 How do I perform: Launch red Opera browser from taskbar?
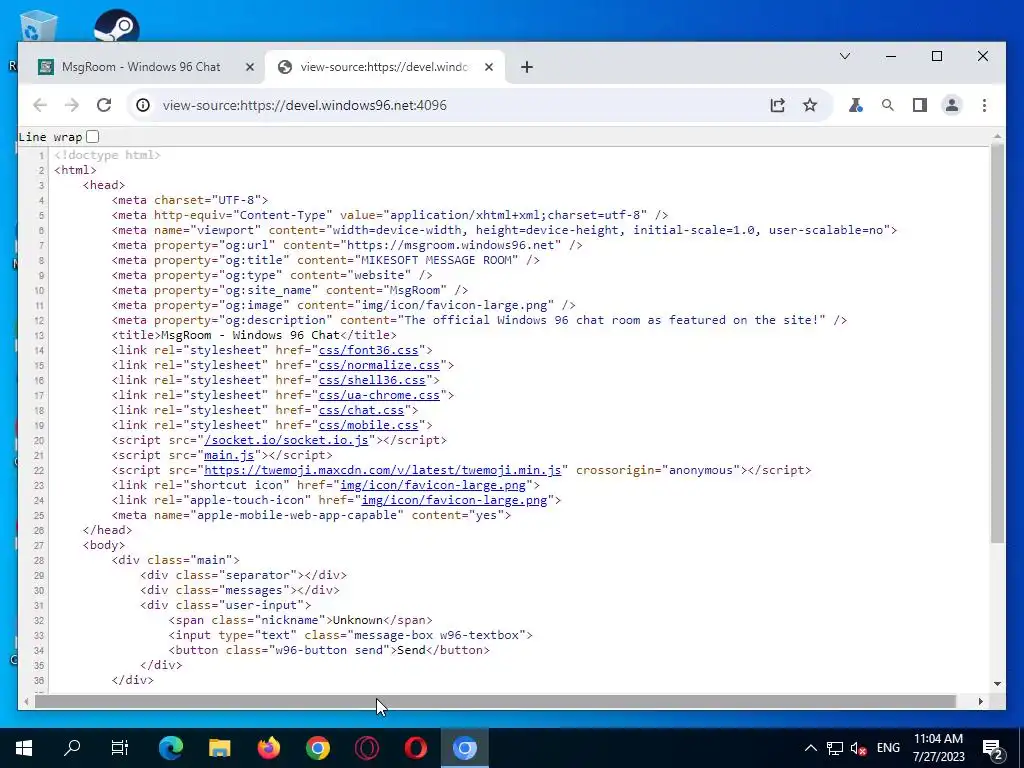(415, 748)
